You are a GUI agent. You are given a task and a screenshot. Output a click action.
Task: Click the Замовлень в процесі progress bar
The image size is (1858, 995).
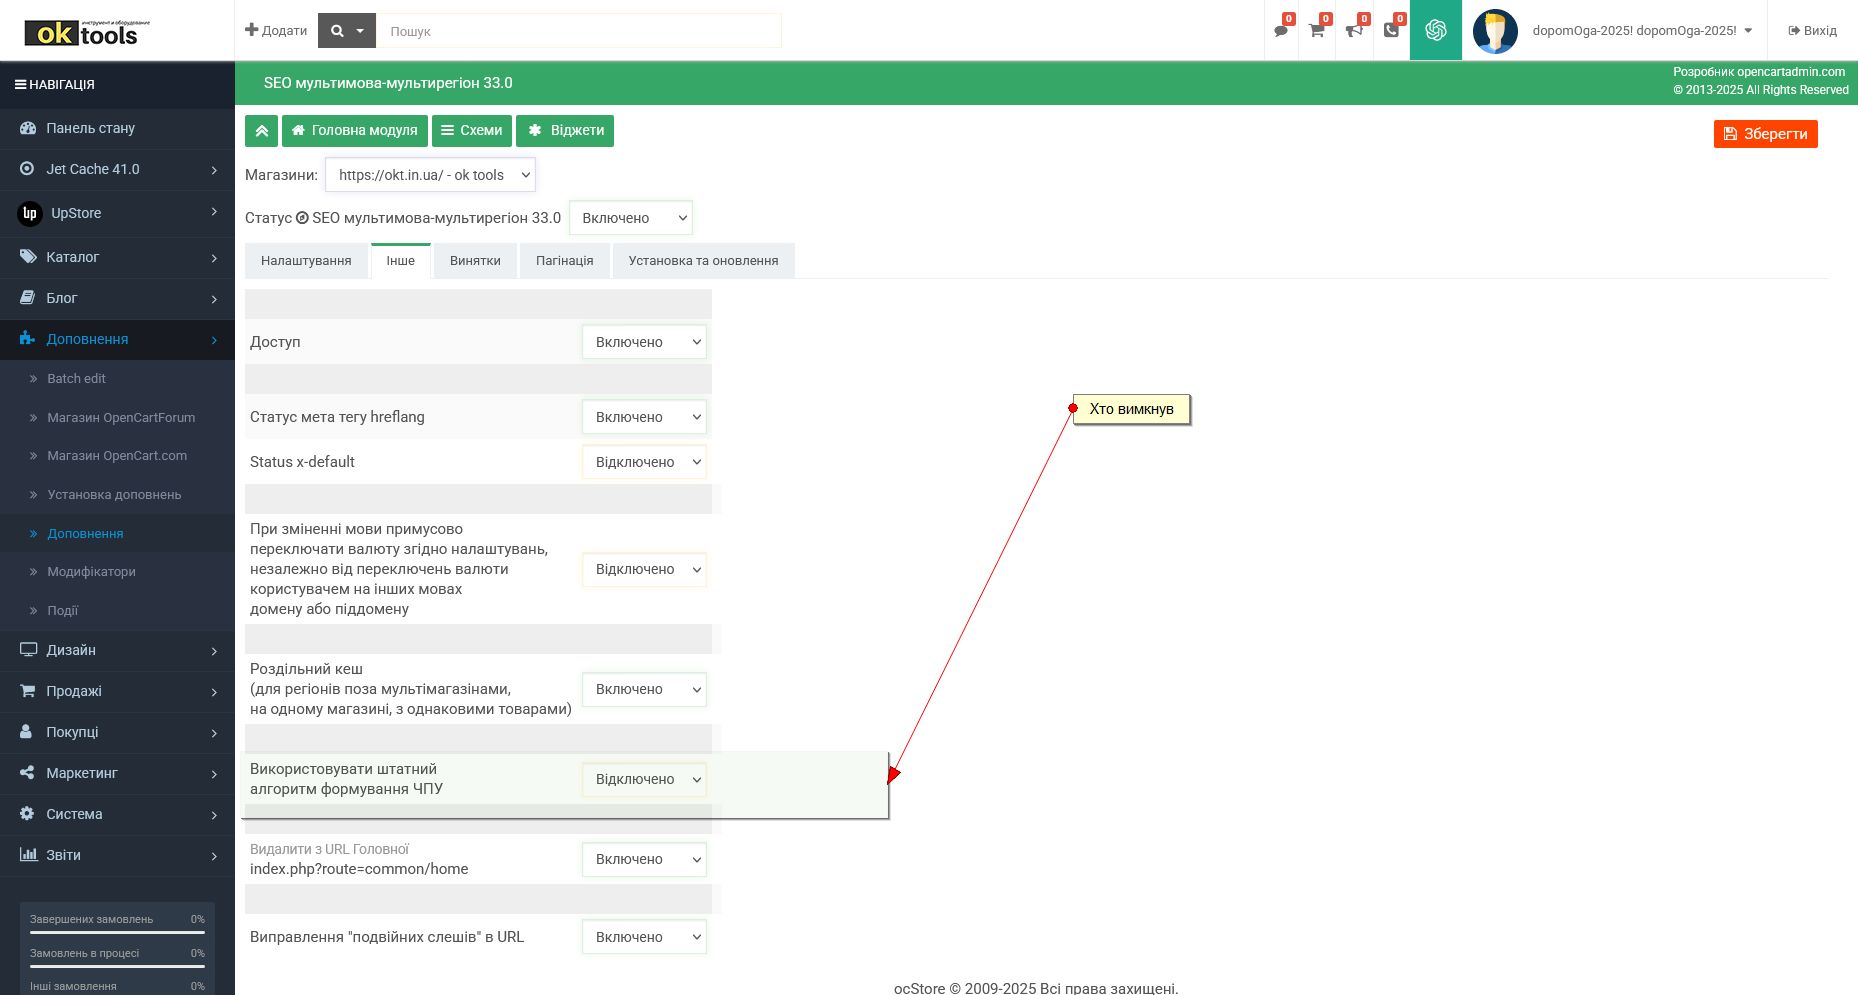click(117, 966)
